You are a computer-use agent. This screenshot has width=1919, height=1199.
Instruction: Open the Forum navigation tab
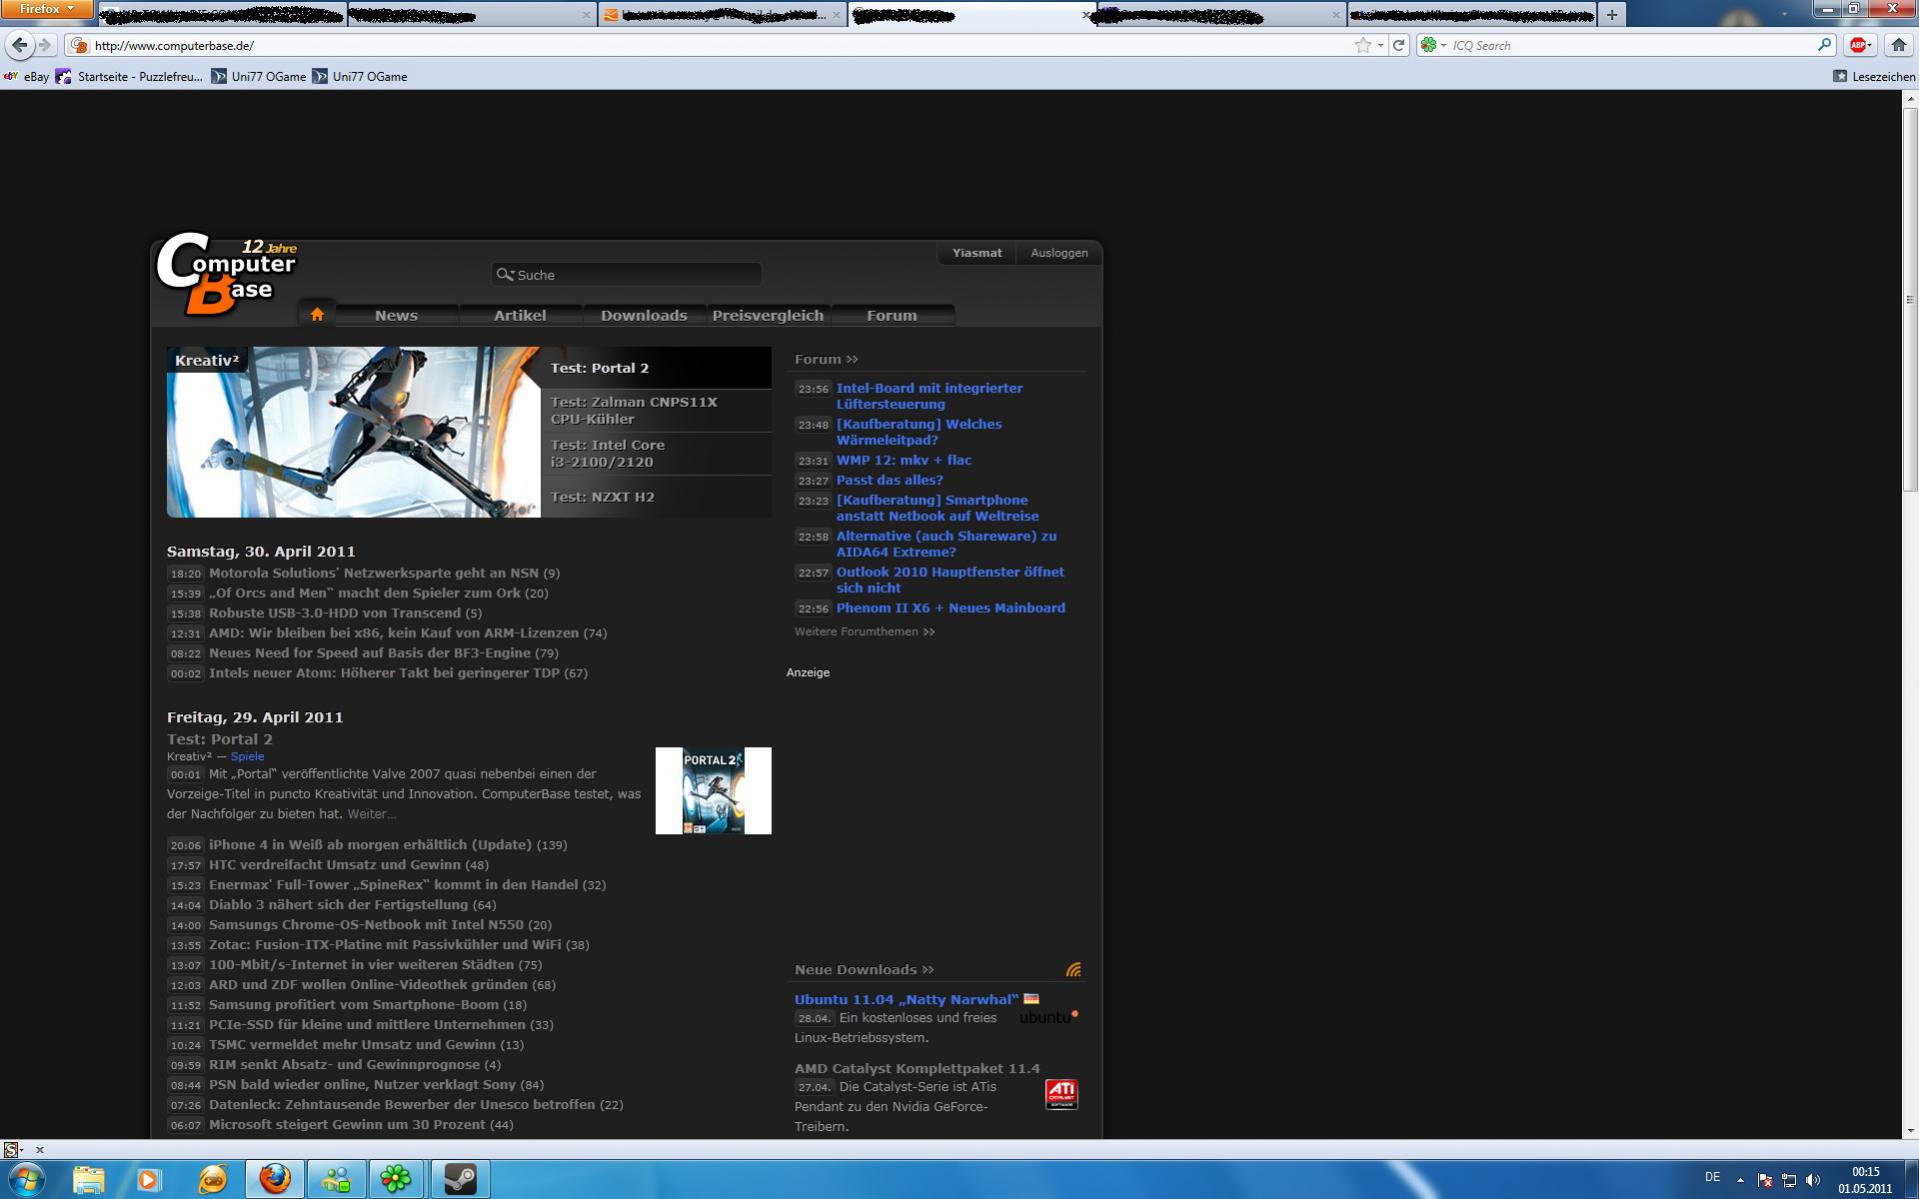892,315
